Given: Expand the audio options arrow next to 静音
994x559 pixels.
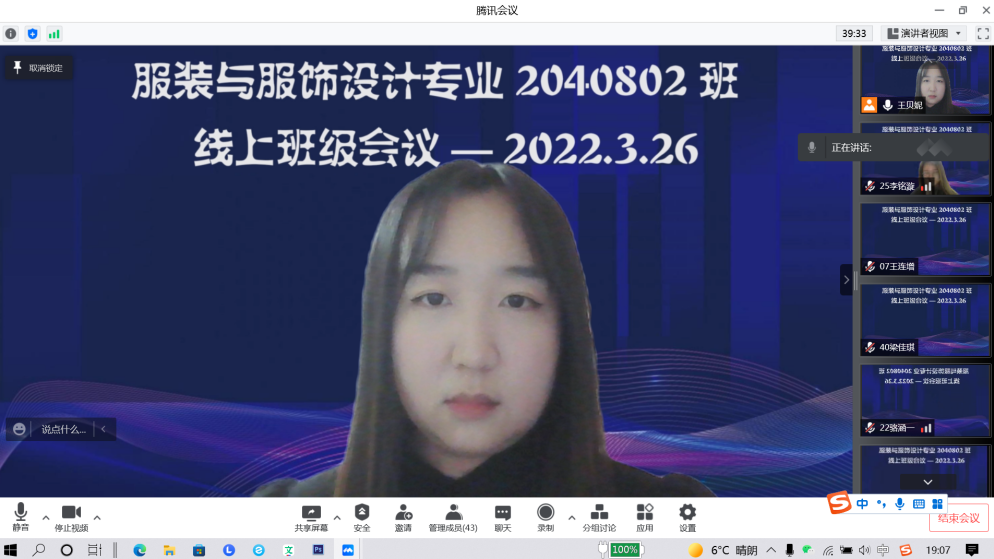Looking at the screenshot, I should coord(46,518).
